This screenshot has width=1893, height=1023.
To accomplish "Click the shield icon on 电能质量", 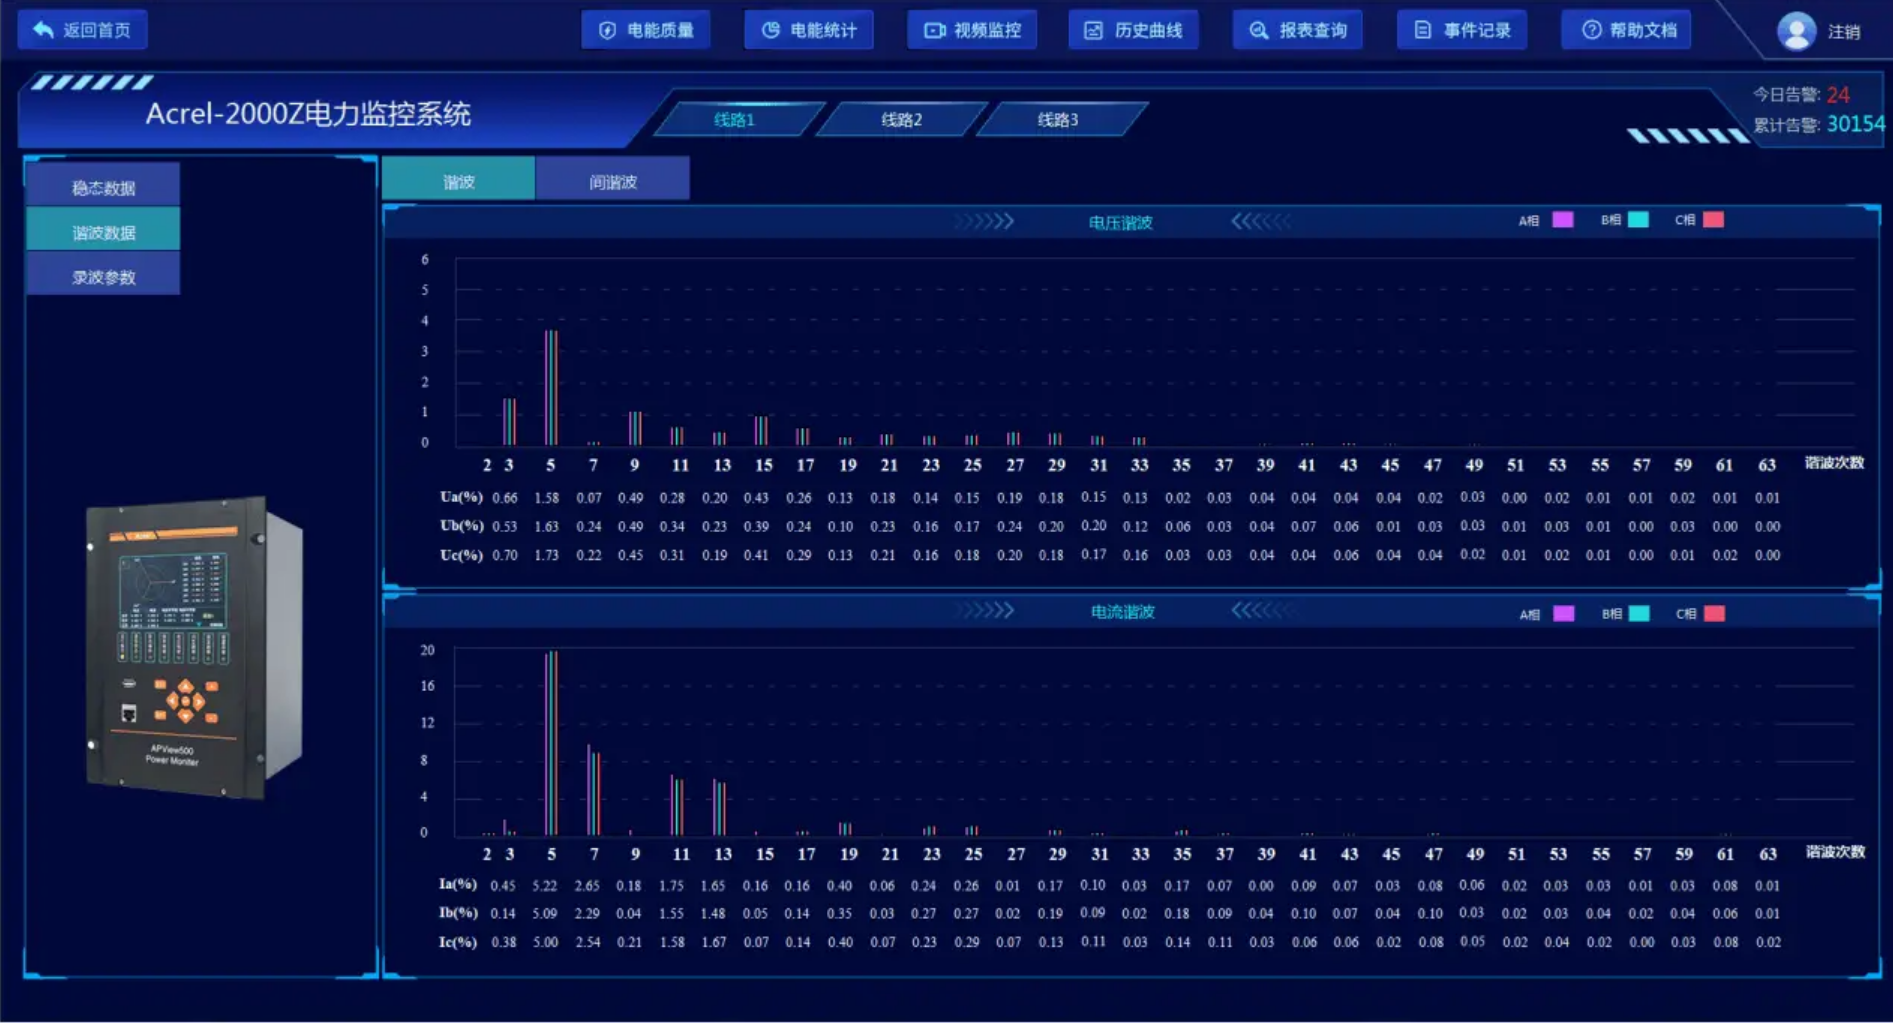I will pyautogui.click(x=607, y=30).
